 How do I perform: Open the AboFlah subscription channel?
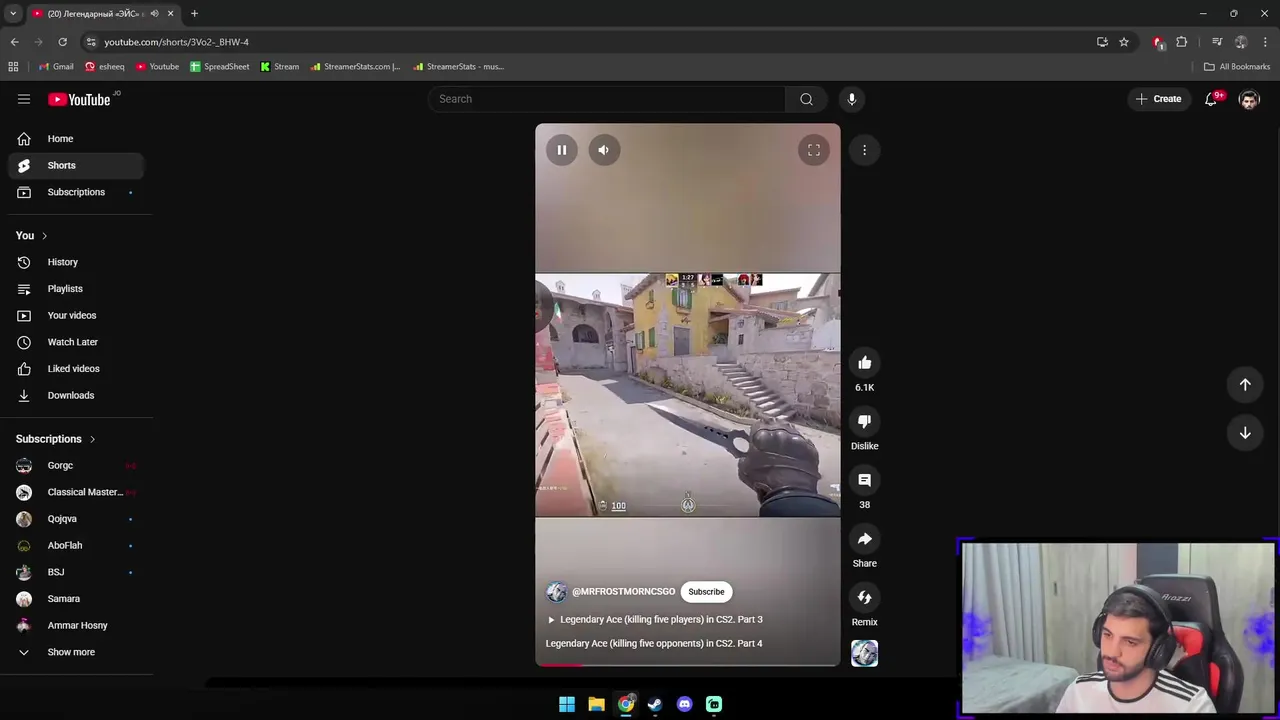[x=76, y=545]
